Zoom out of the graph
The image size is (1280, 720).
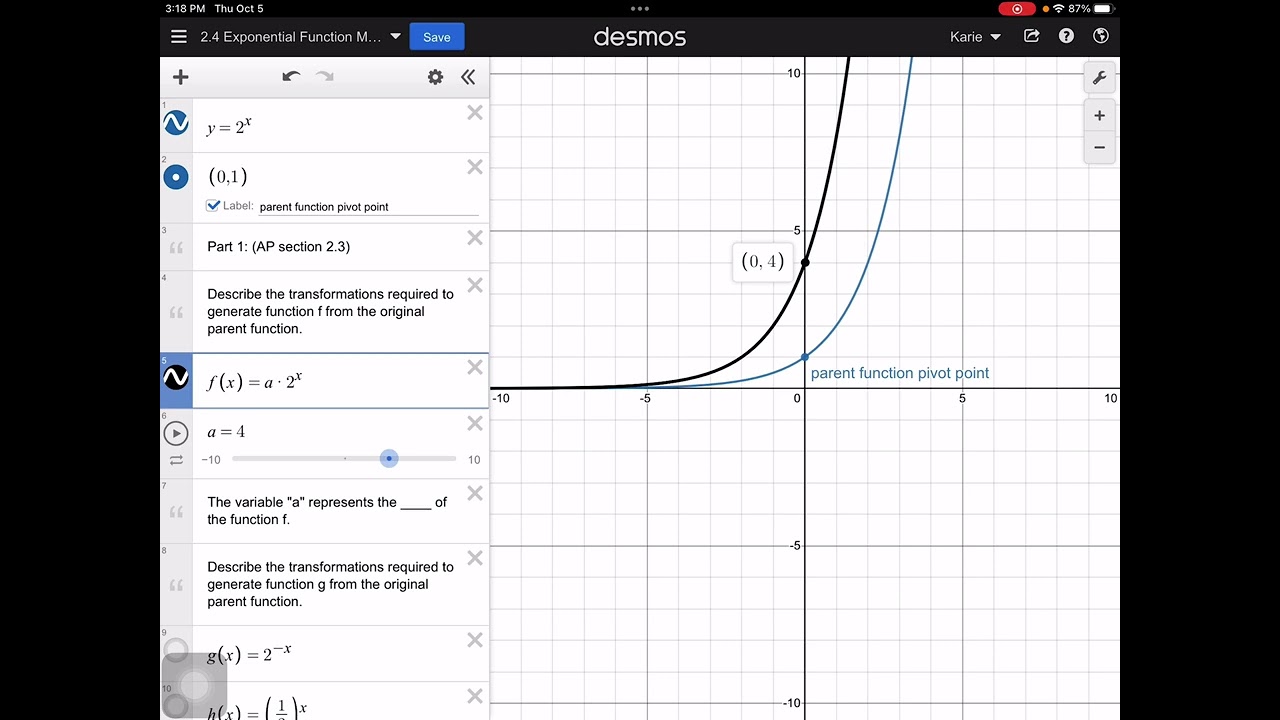(1099, 147)
